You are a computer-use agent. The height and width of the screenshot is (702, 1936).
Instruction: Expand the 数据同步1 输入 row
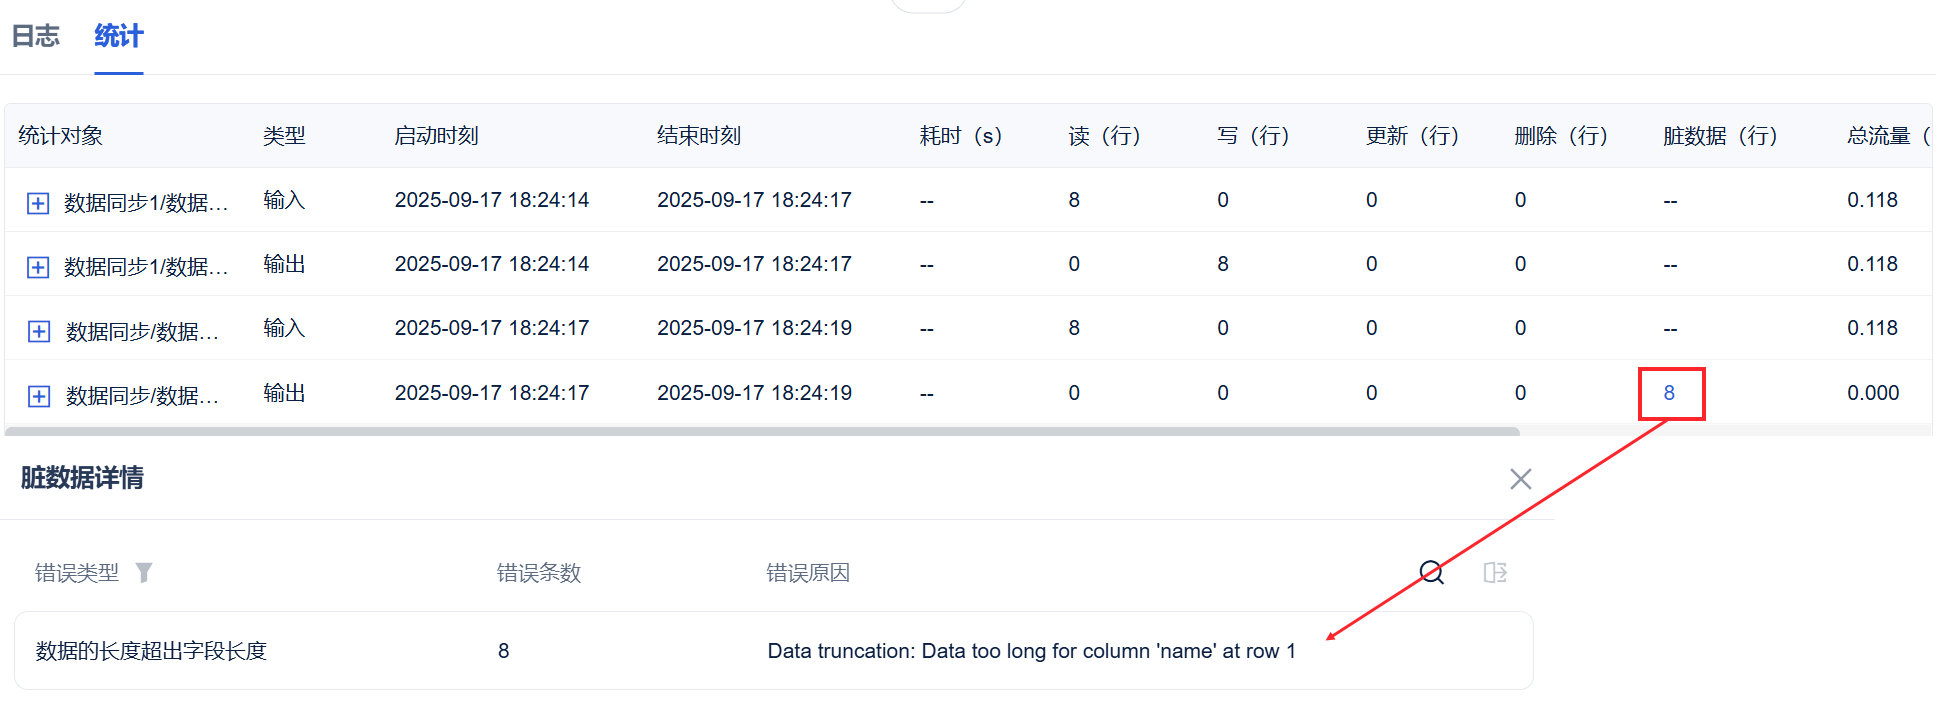coord(38,203)
